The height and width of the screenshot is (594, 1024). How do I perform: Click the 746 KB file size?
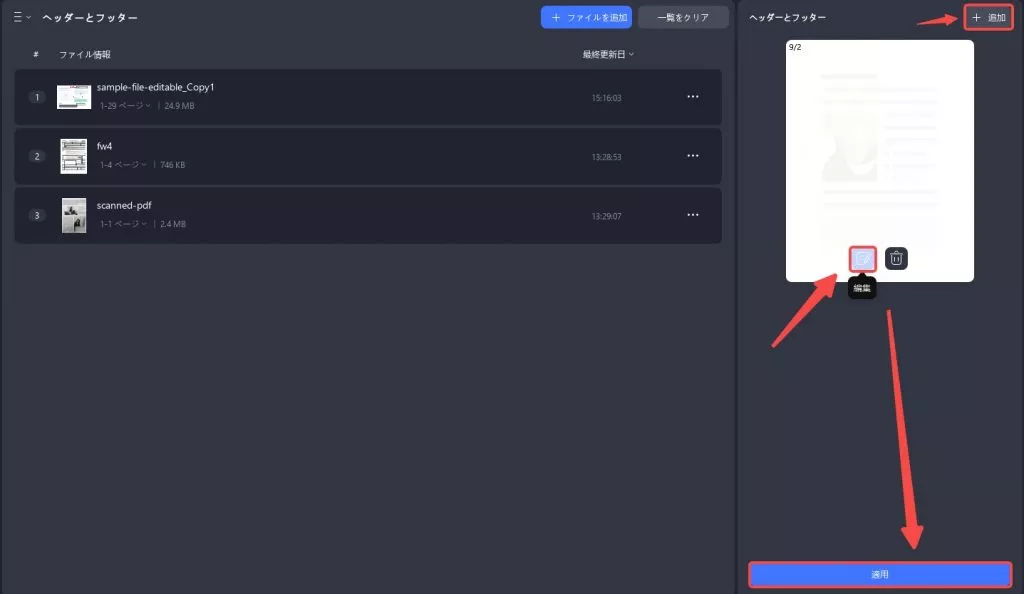pyautogui.click(x=172, y=164)
